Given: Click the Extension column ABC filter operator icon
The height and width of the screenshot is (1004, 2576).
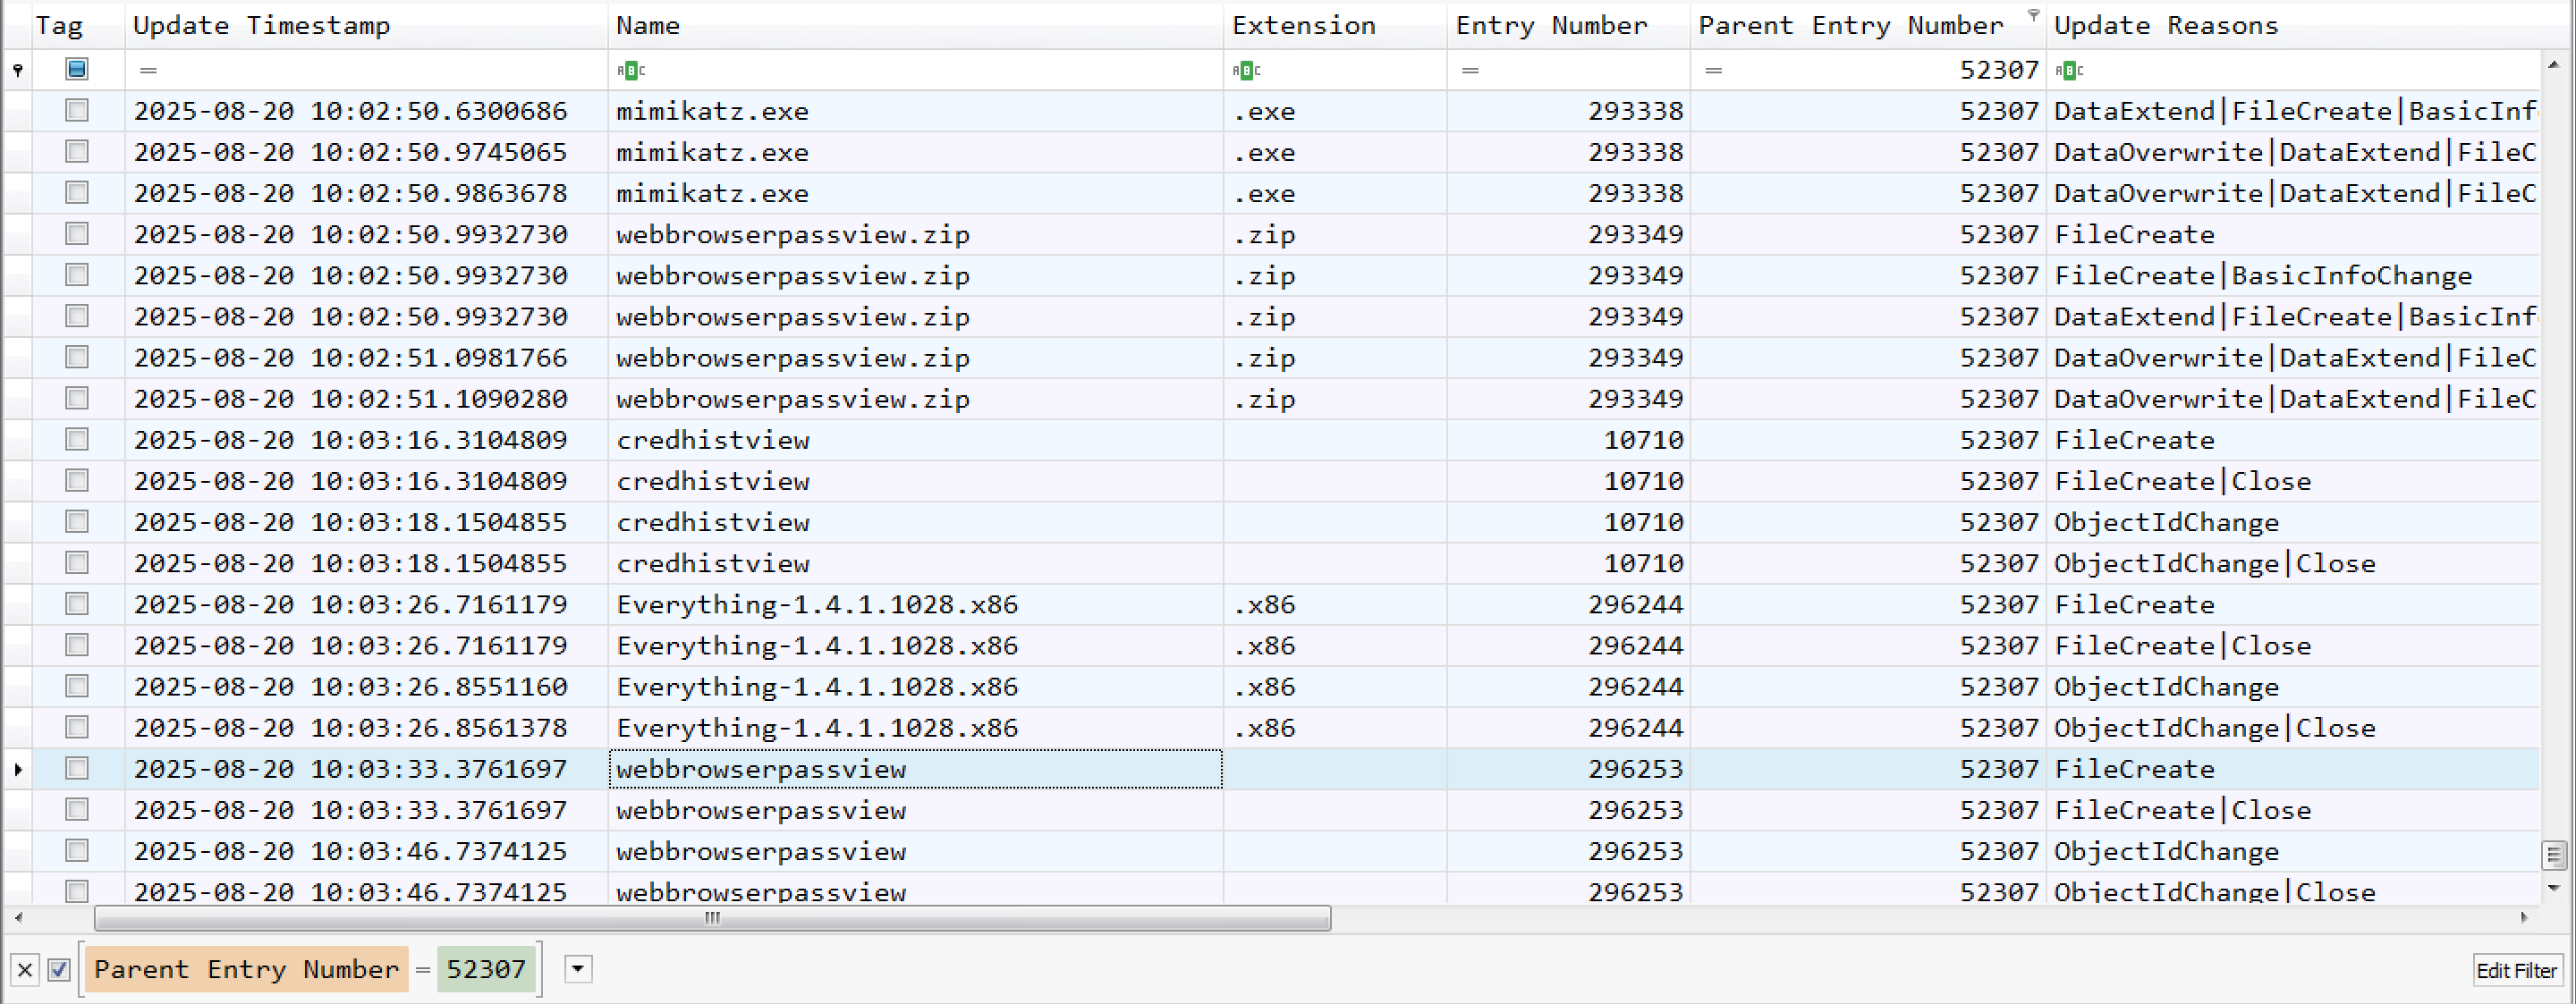Looking at the screenshot, I should pyautogui.click(x=1246, y=70).
